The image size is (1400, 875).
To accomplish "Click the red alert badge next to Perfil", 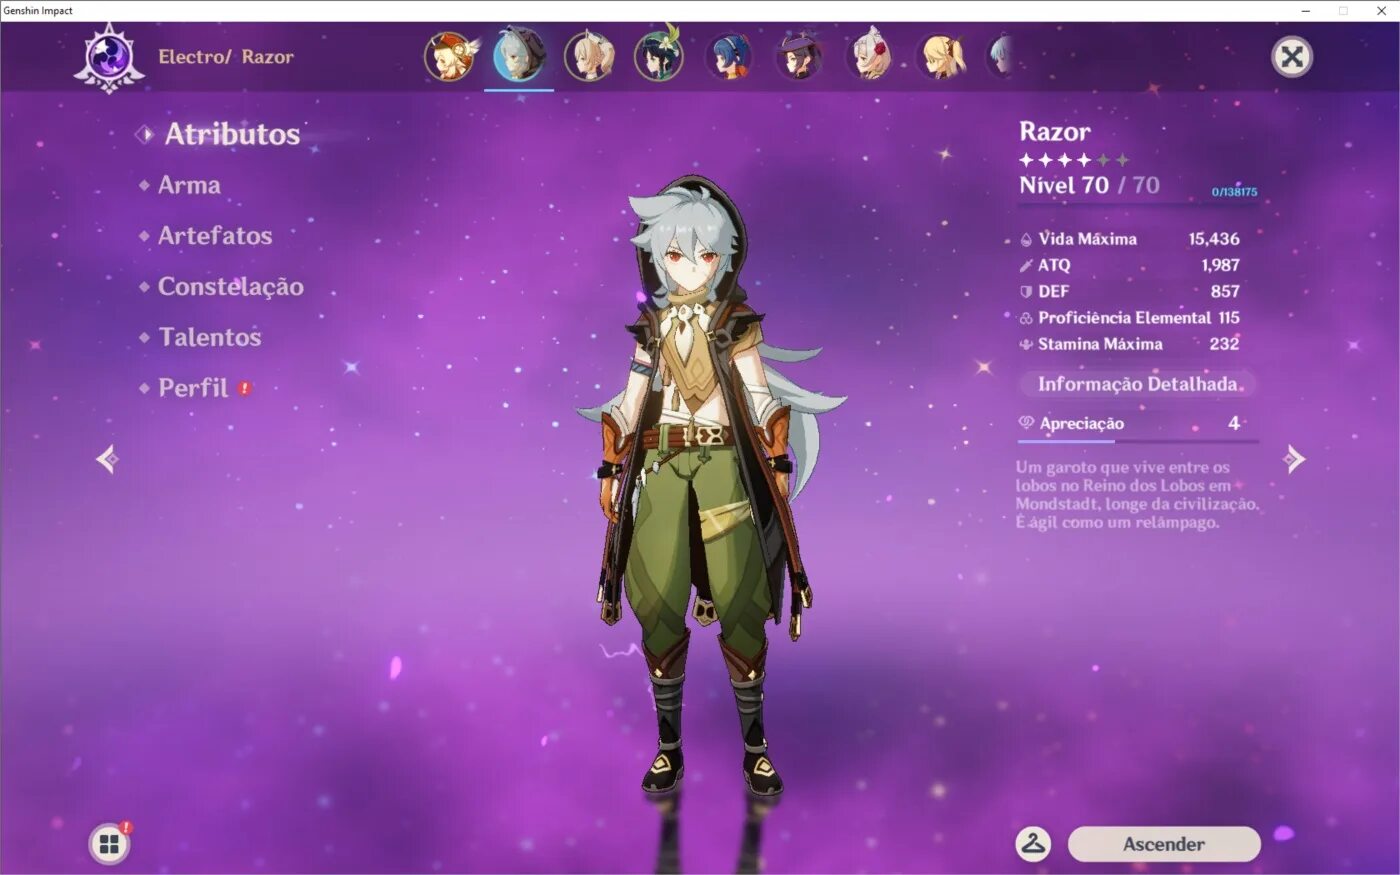I will (244, 388).
